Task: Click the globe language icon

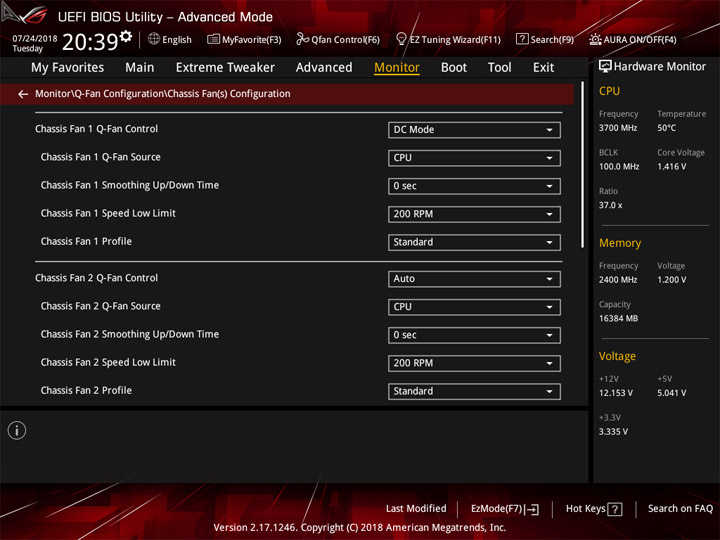Action: [154, 39]
